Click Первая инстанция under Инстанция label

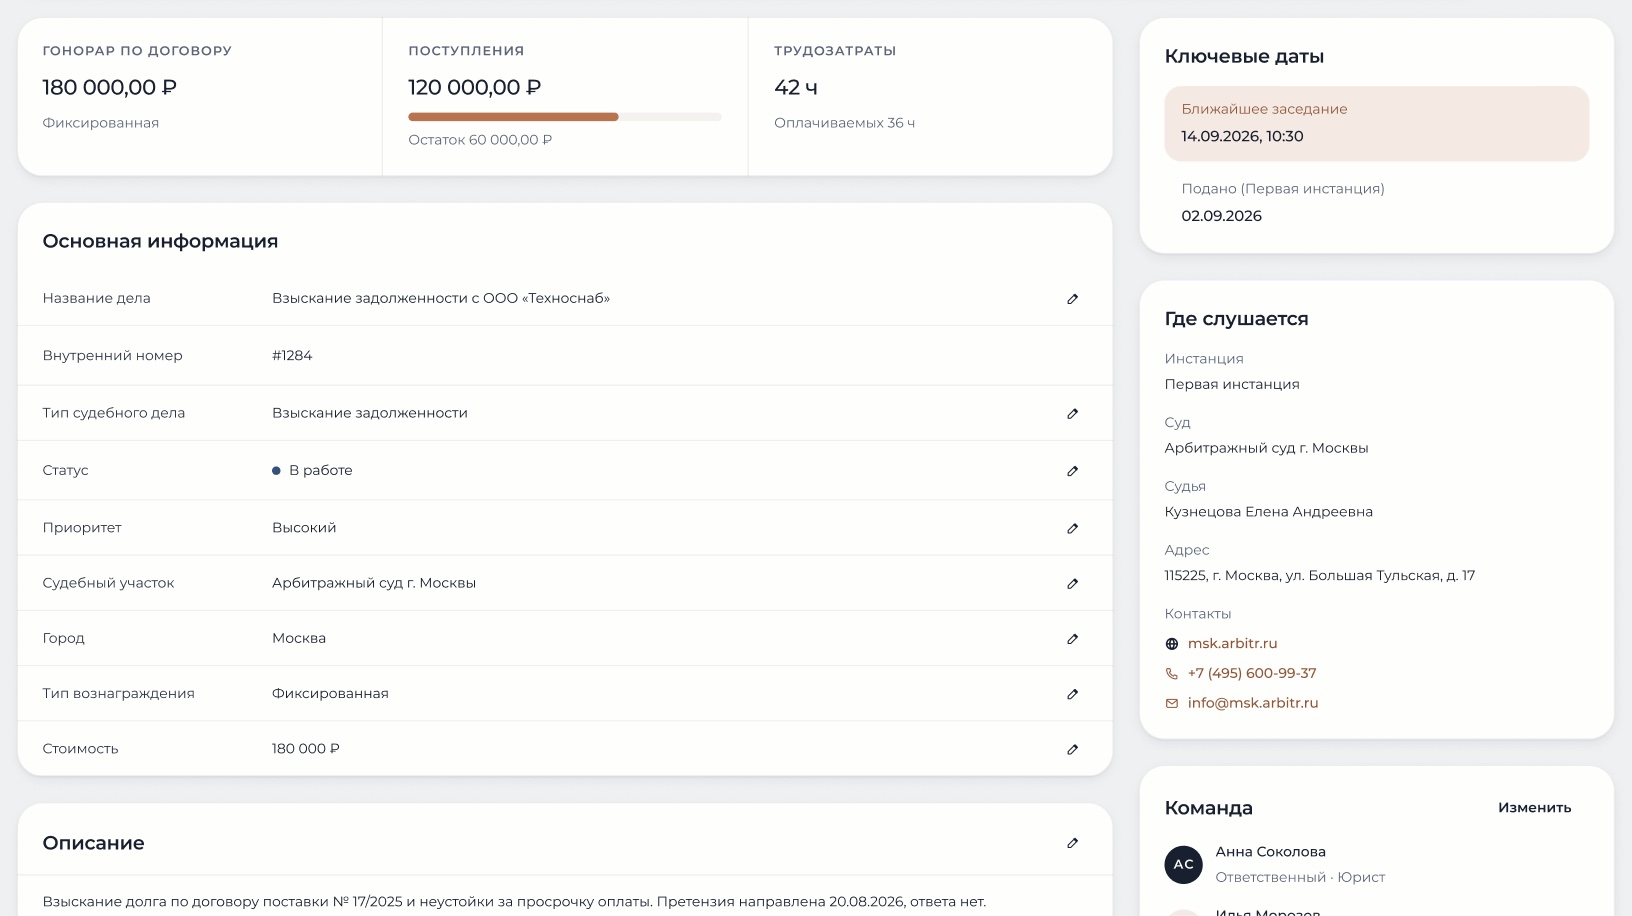pos(1232,384)
